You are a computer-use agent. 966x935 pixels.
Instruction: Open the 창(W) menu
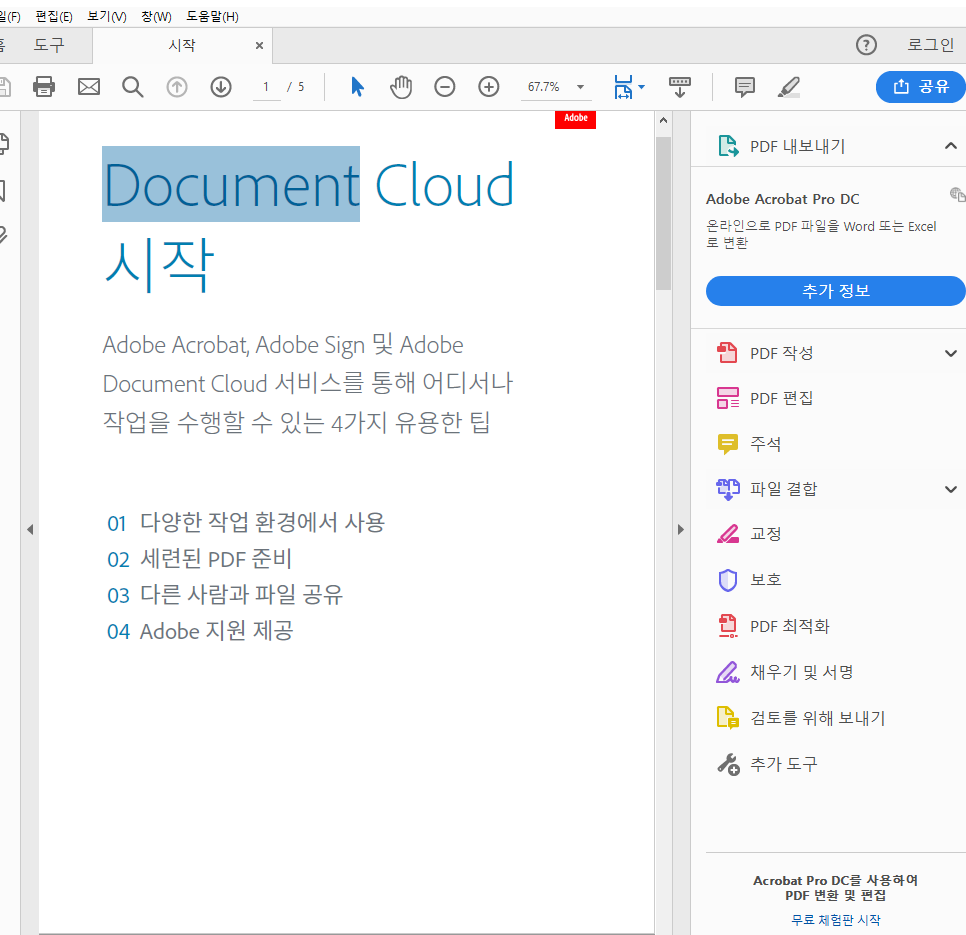(x=156, y=17)
